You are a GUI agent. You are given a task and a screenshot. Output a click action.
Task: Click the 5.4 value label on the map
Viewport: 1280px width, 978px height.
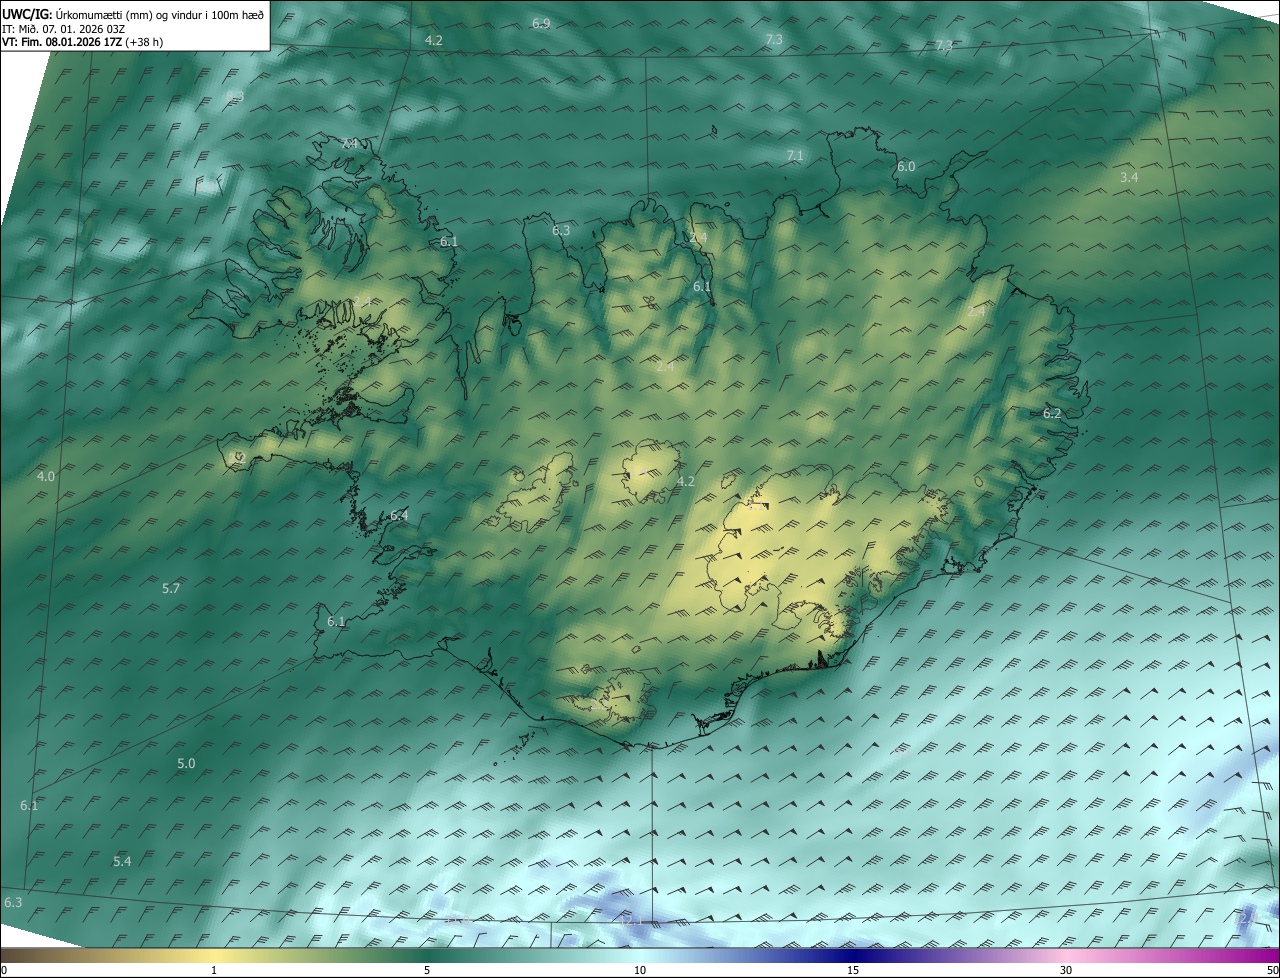point(122,861)
